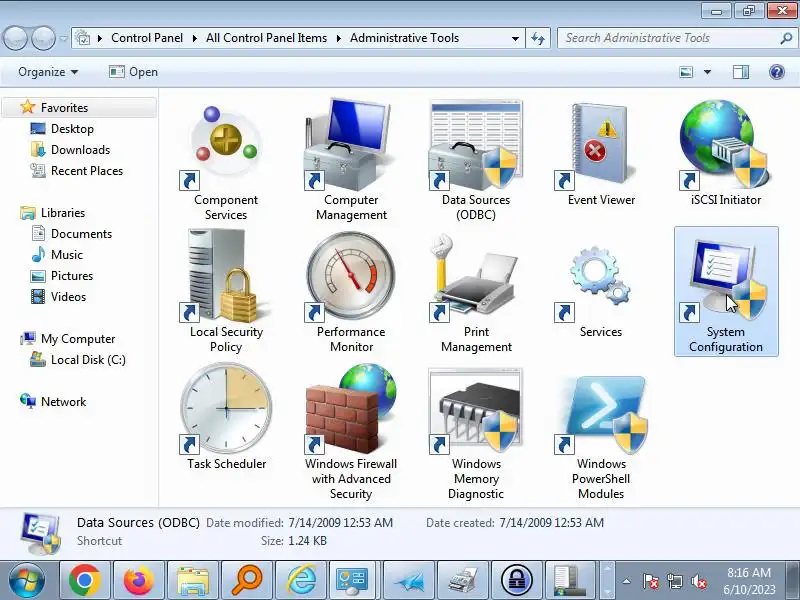Launch Firefox from the taskbar
Screen dimensions: 800x600
(139, 581)
